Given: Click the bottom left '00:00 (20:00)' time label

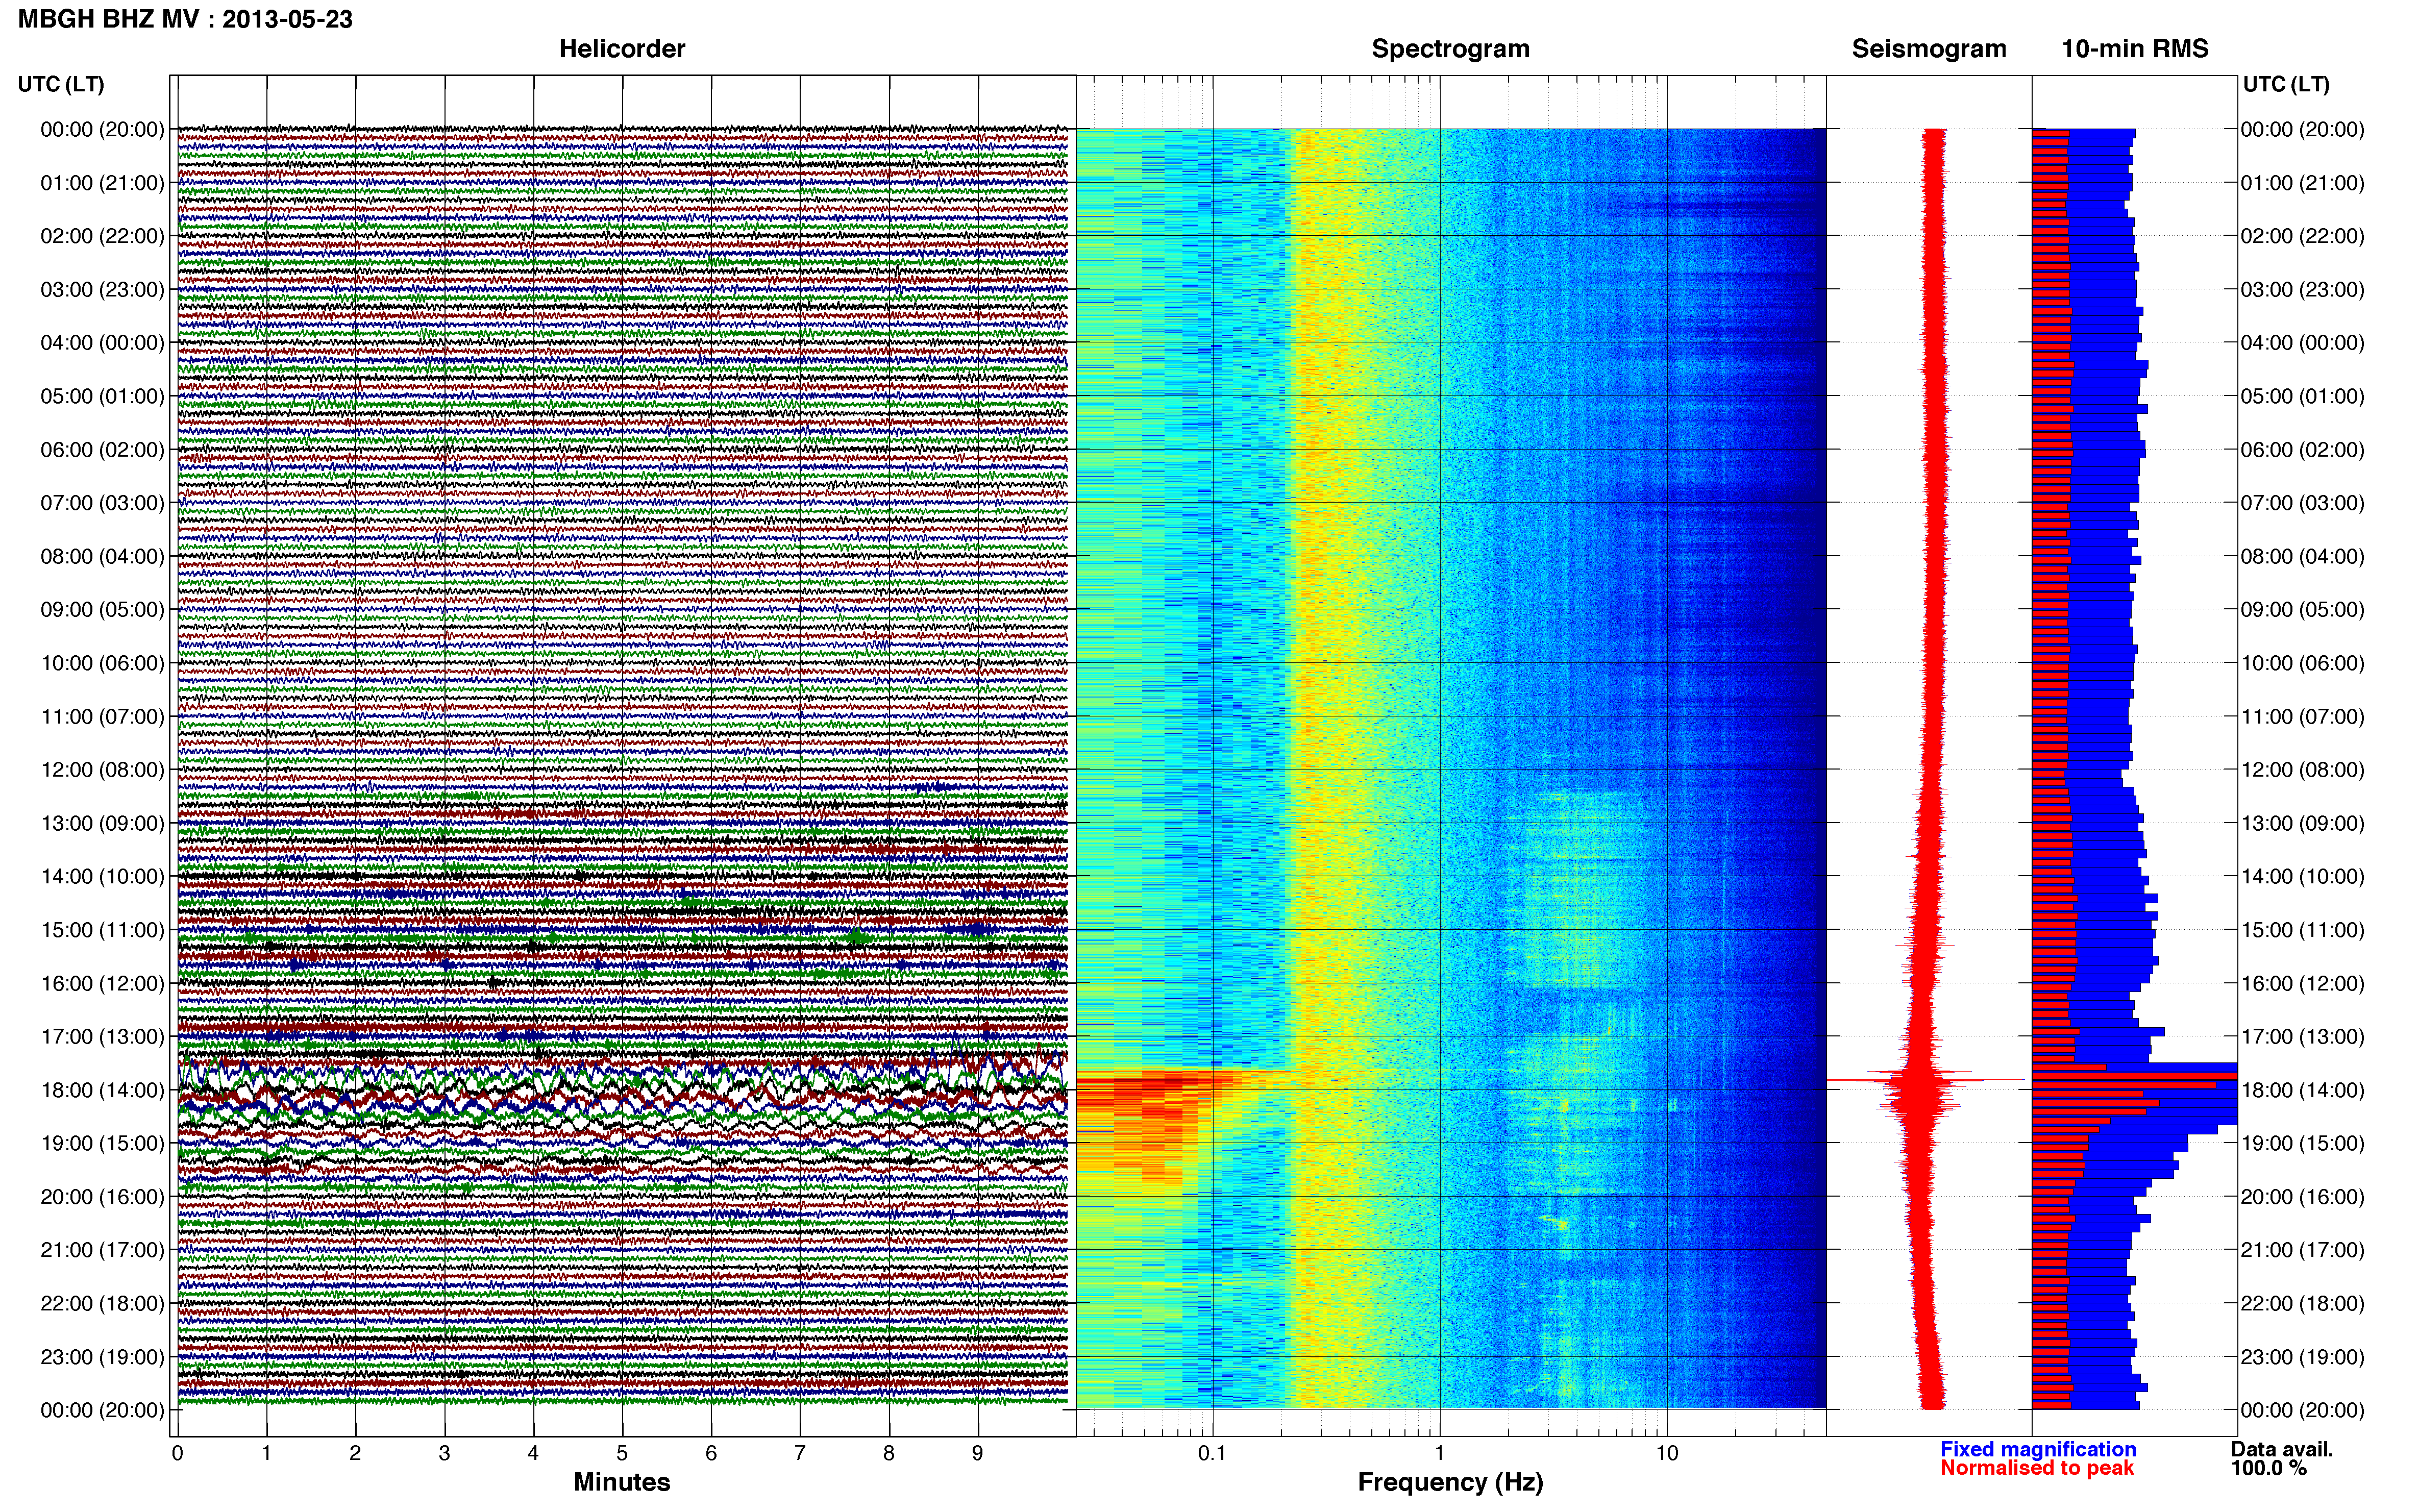Looking at the screenshot, I should (x=102, y=1410).
